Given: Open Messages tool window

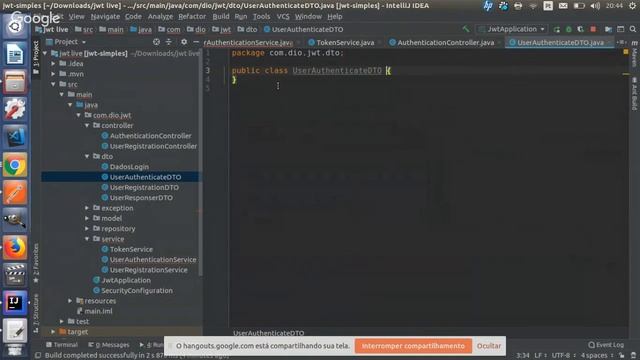Looking at the screenshot, I should [x=109, y=345].
